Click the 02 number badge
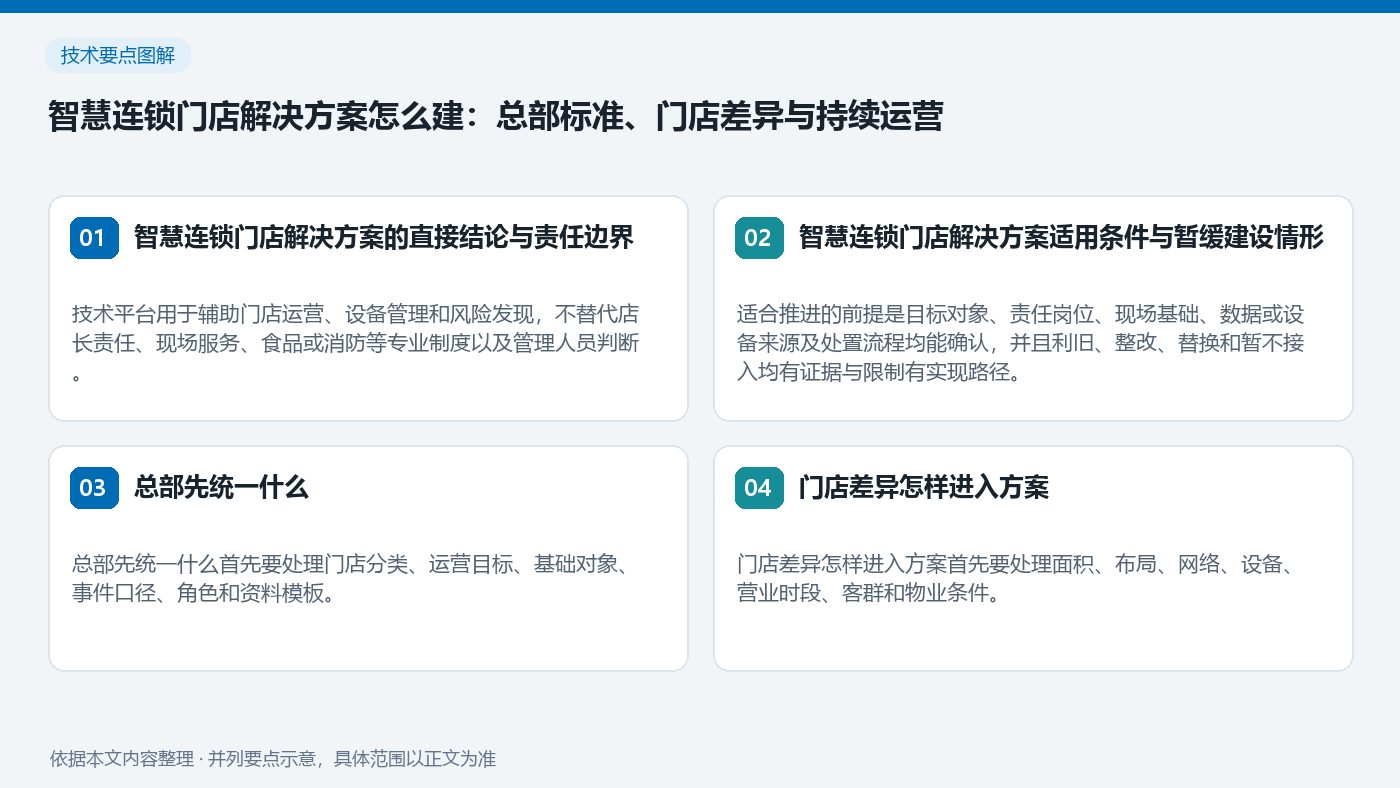This screenshot has height=788, width=1400. [x=759, y=238]
